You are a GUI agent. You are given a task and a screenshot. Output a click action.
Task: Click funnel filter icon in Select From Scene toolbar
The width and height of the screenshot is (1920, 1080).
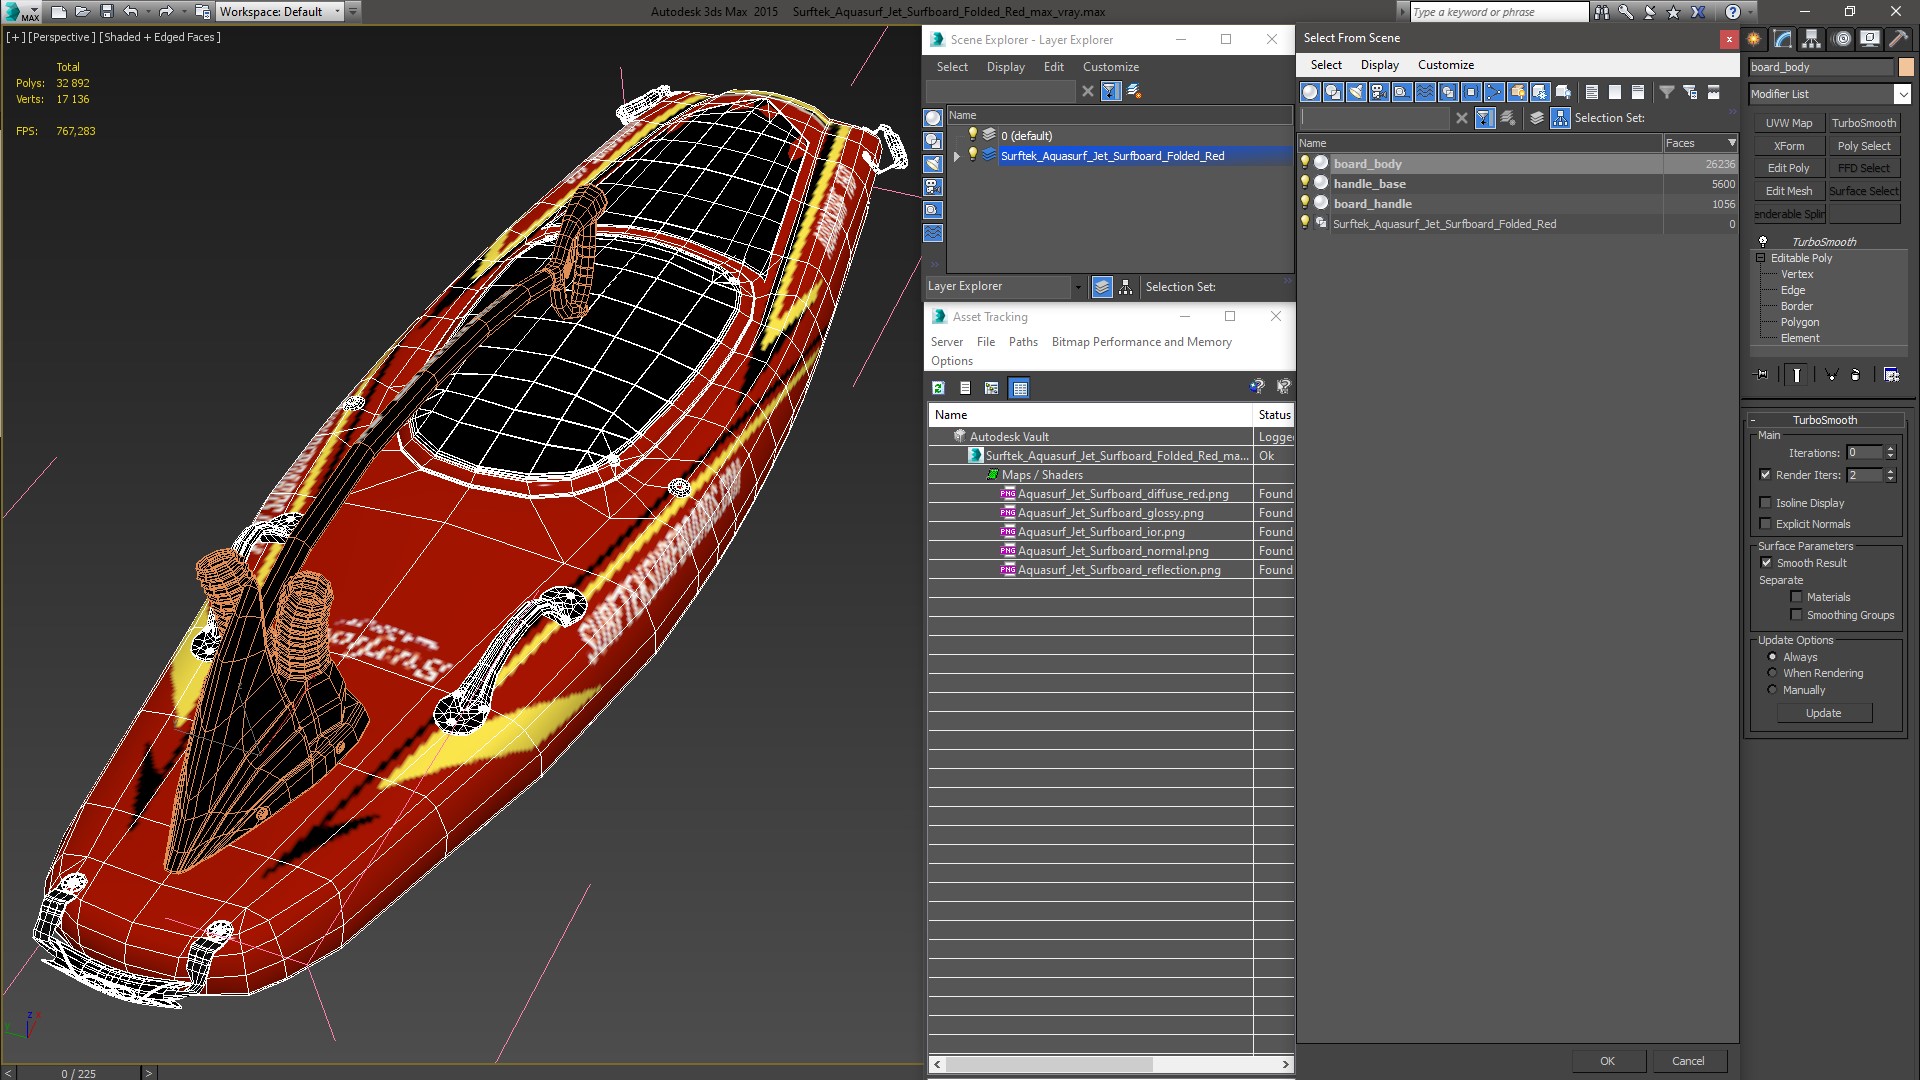point(1667,92)
